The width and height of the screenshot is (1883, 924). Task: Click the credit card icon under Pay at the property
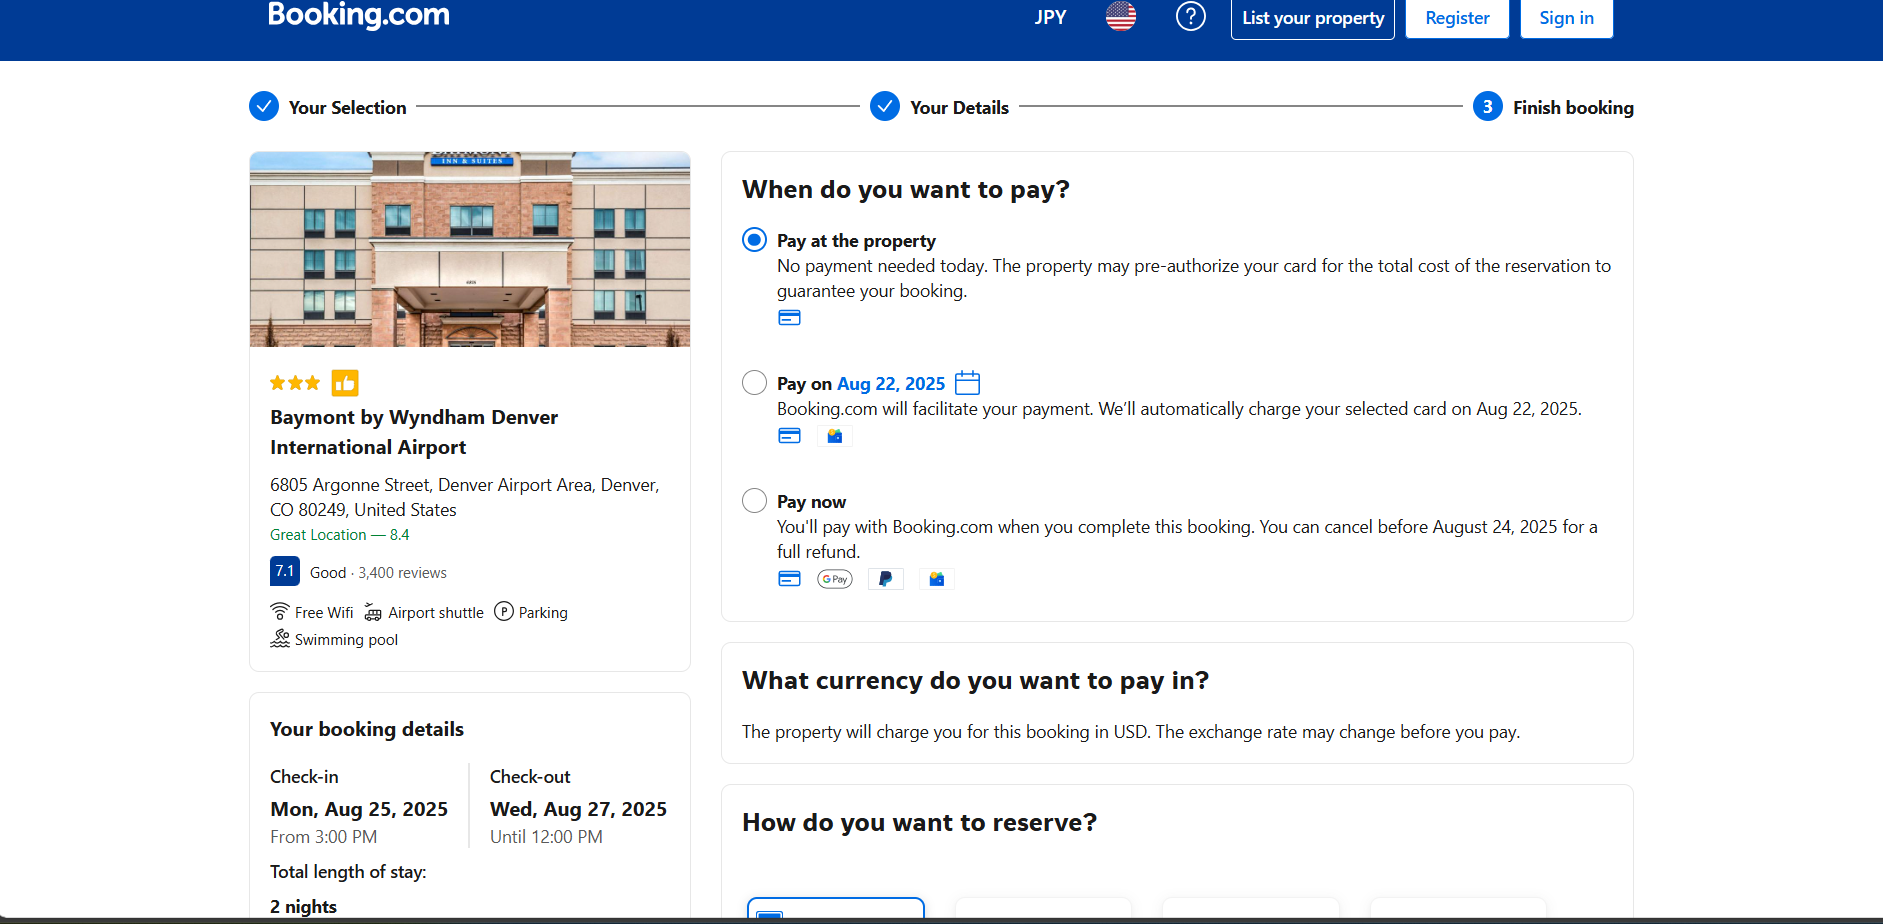(x=789, y=318)
